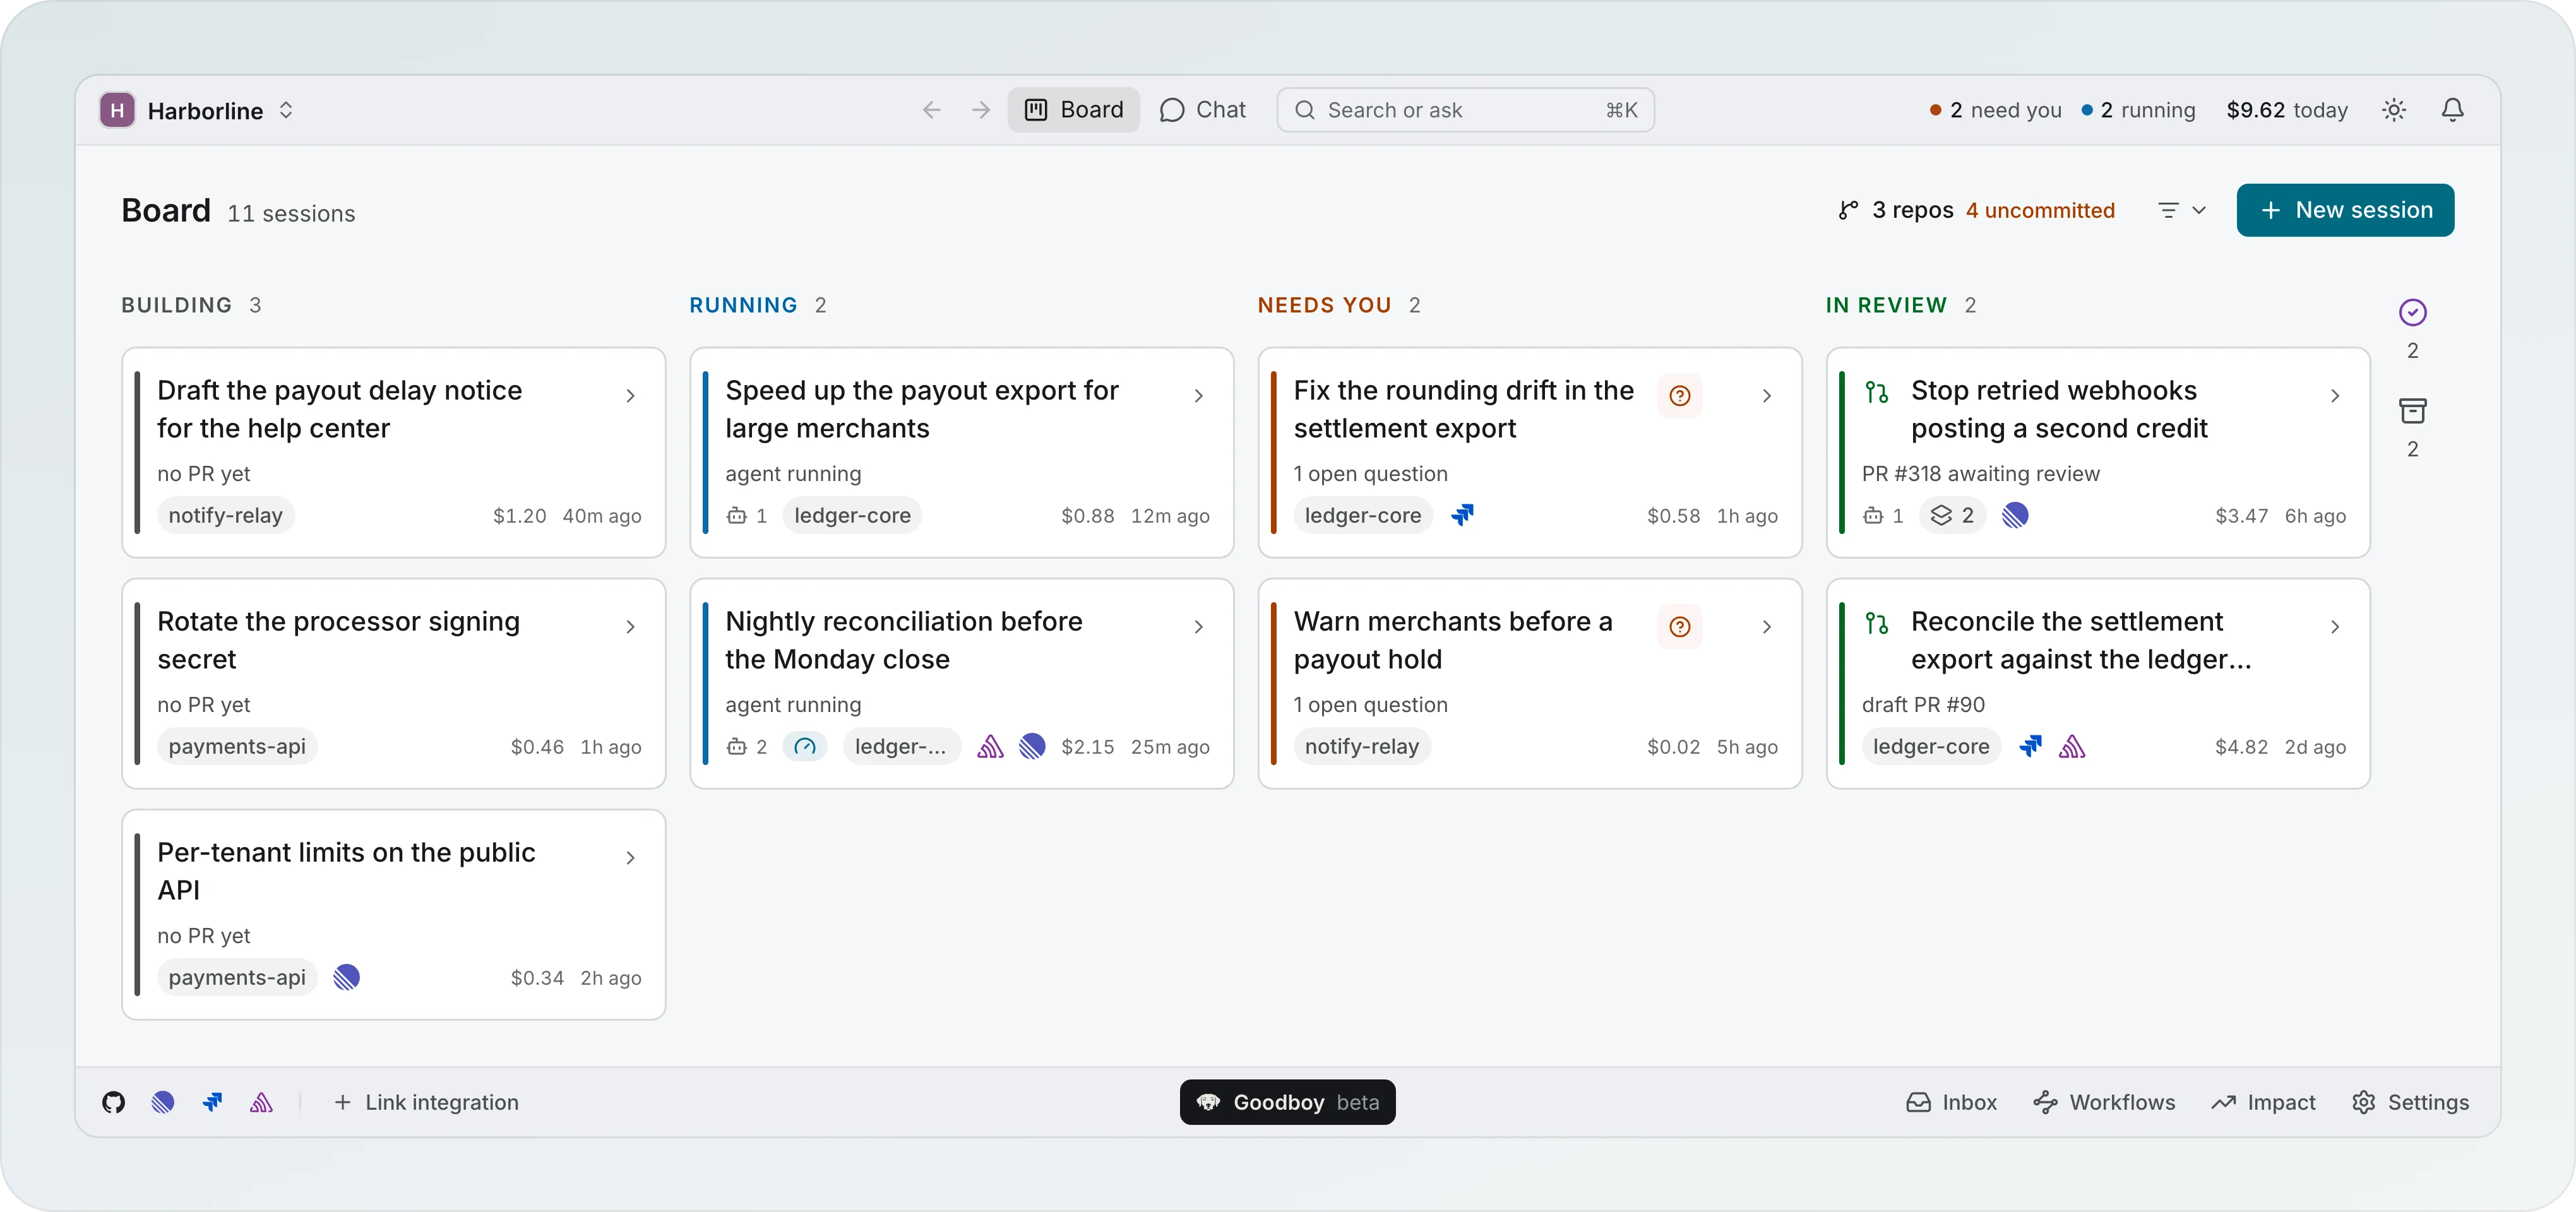Expand Per-tenant limits on public API card
The width and height of the screenshot is (2576, 1212).
pos(630,858)
